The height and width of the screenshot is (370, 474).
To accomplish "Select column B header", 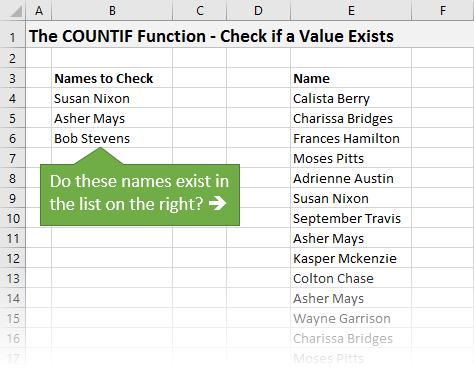I will [112, 10].
